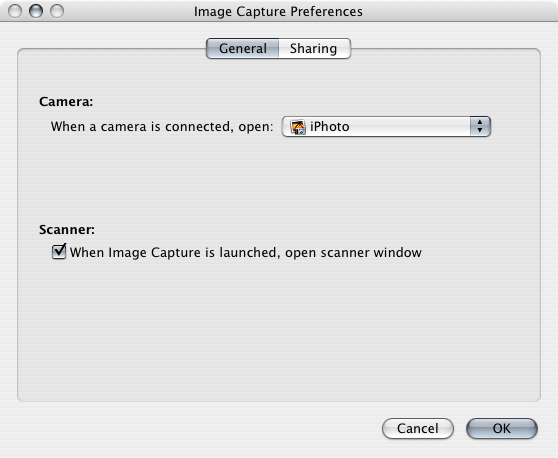
Task: Click blank panel space below the scanner checkbox
Action: tap(278, 331)
